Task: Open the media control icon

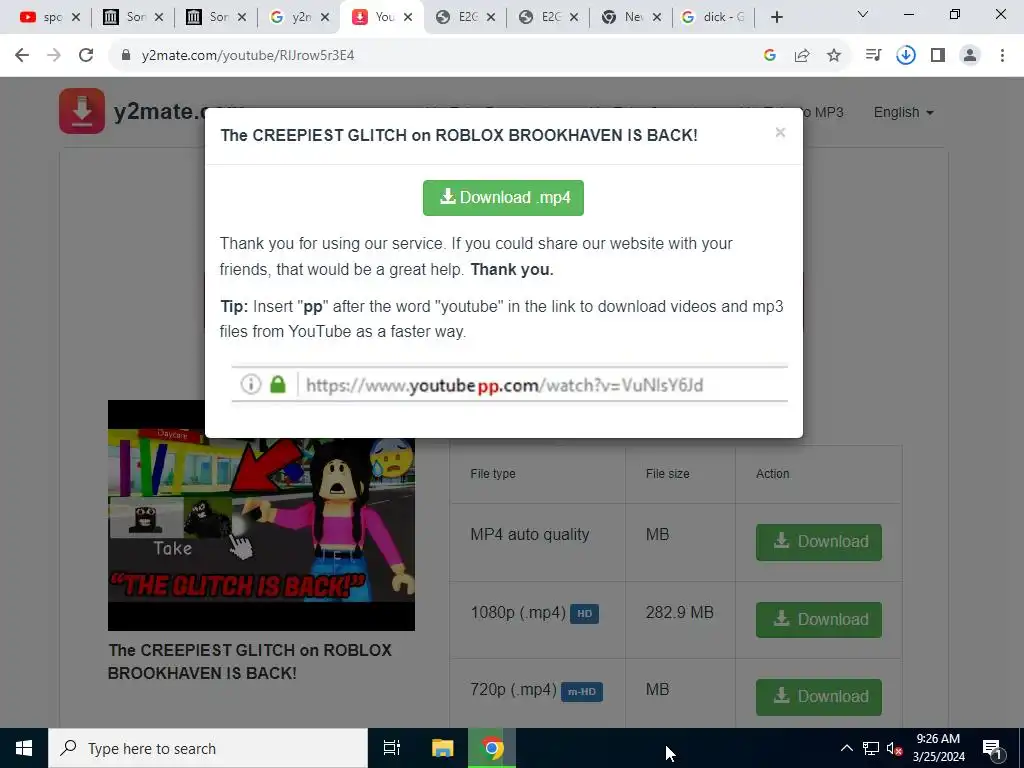Action: [x=873, y=56]
